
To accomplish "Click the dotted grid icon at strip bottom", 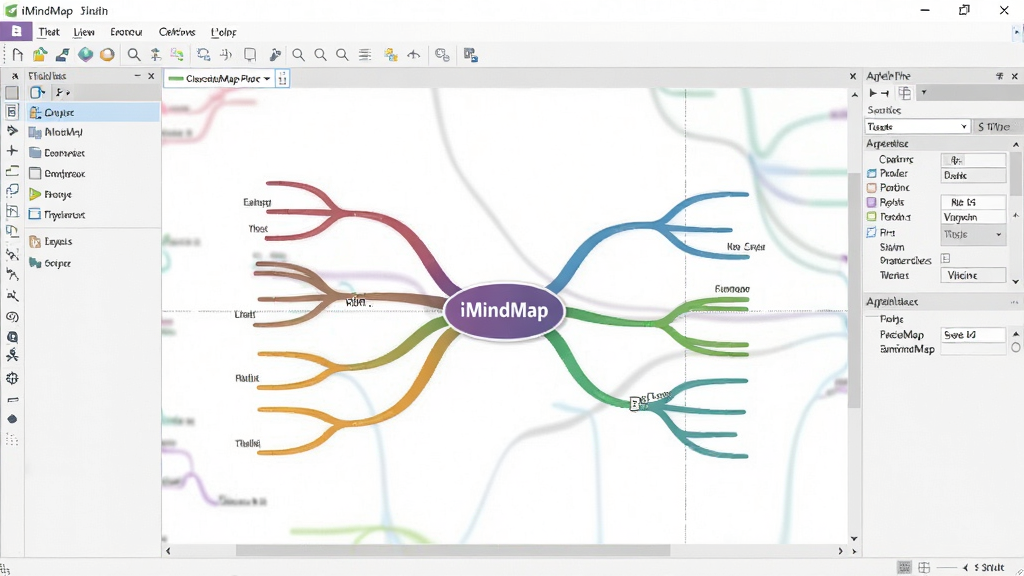I will (x=12, y=440).
